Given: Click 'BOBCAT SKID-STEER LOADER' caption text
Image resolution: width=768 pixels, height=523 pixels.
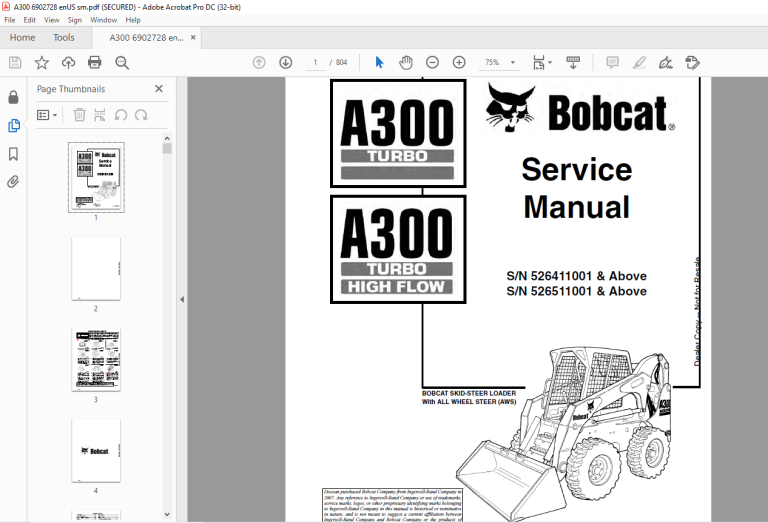Looking at the screenshot, I should [x=469, y=393].
